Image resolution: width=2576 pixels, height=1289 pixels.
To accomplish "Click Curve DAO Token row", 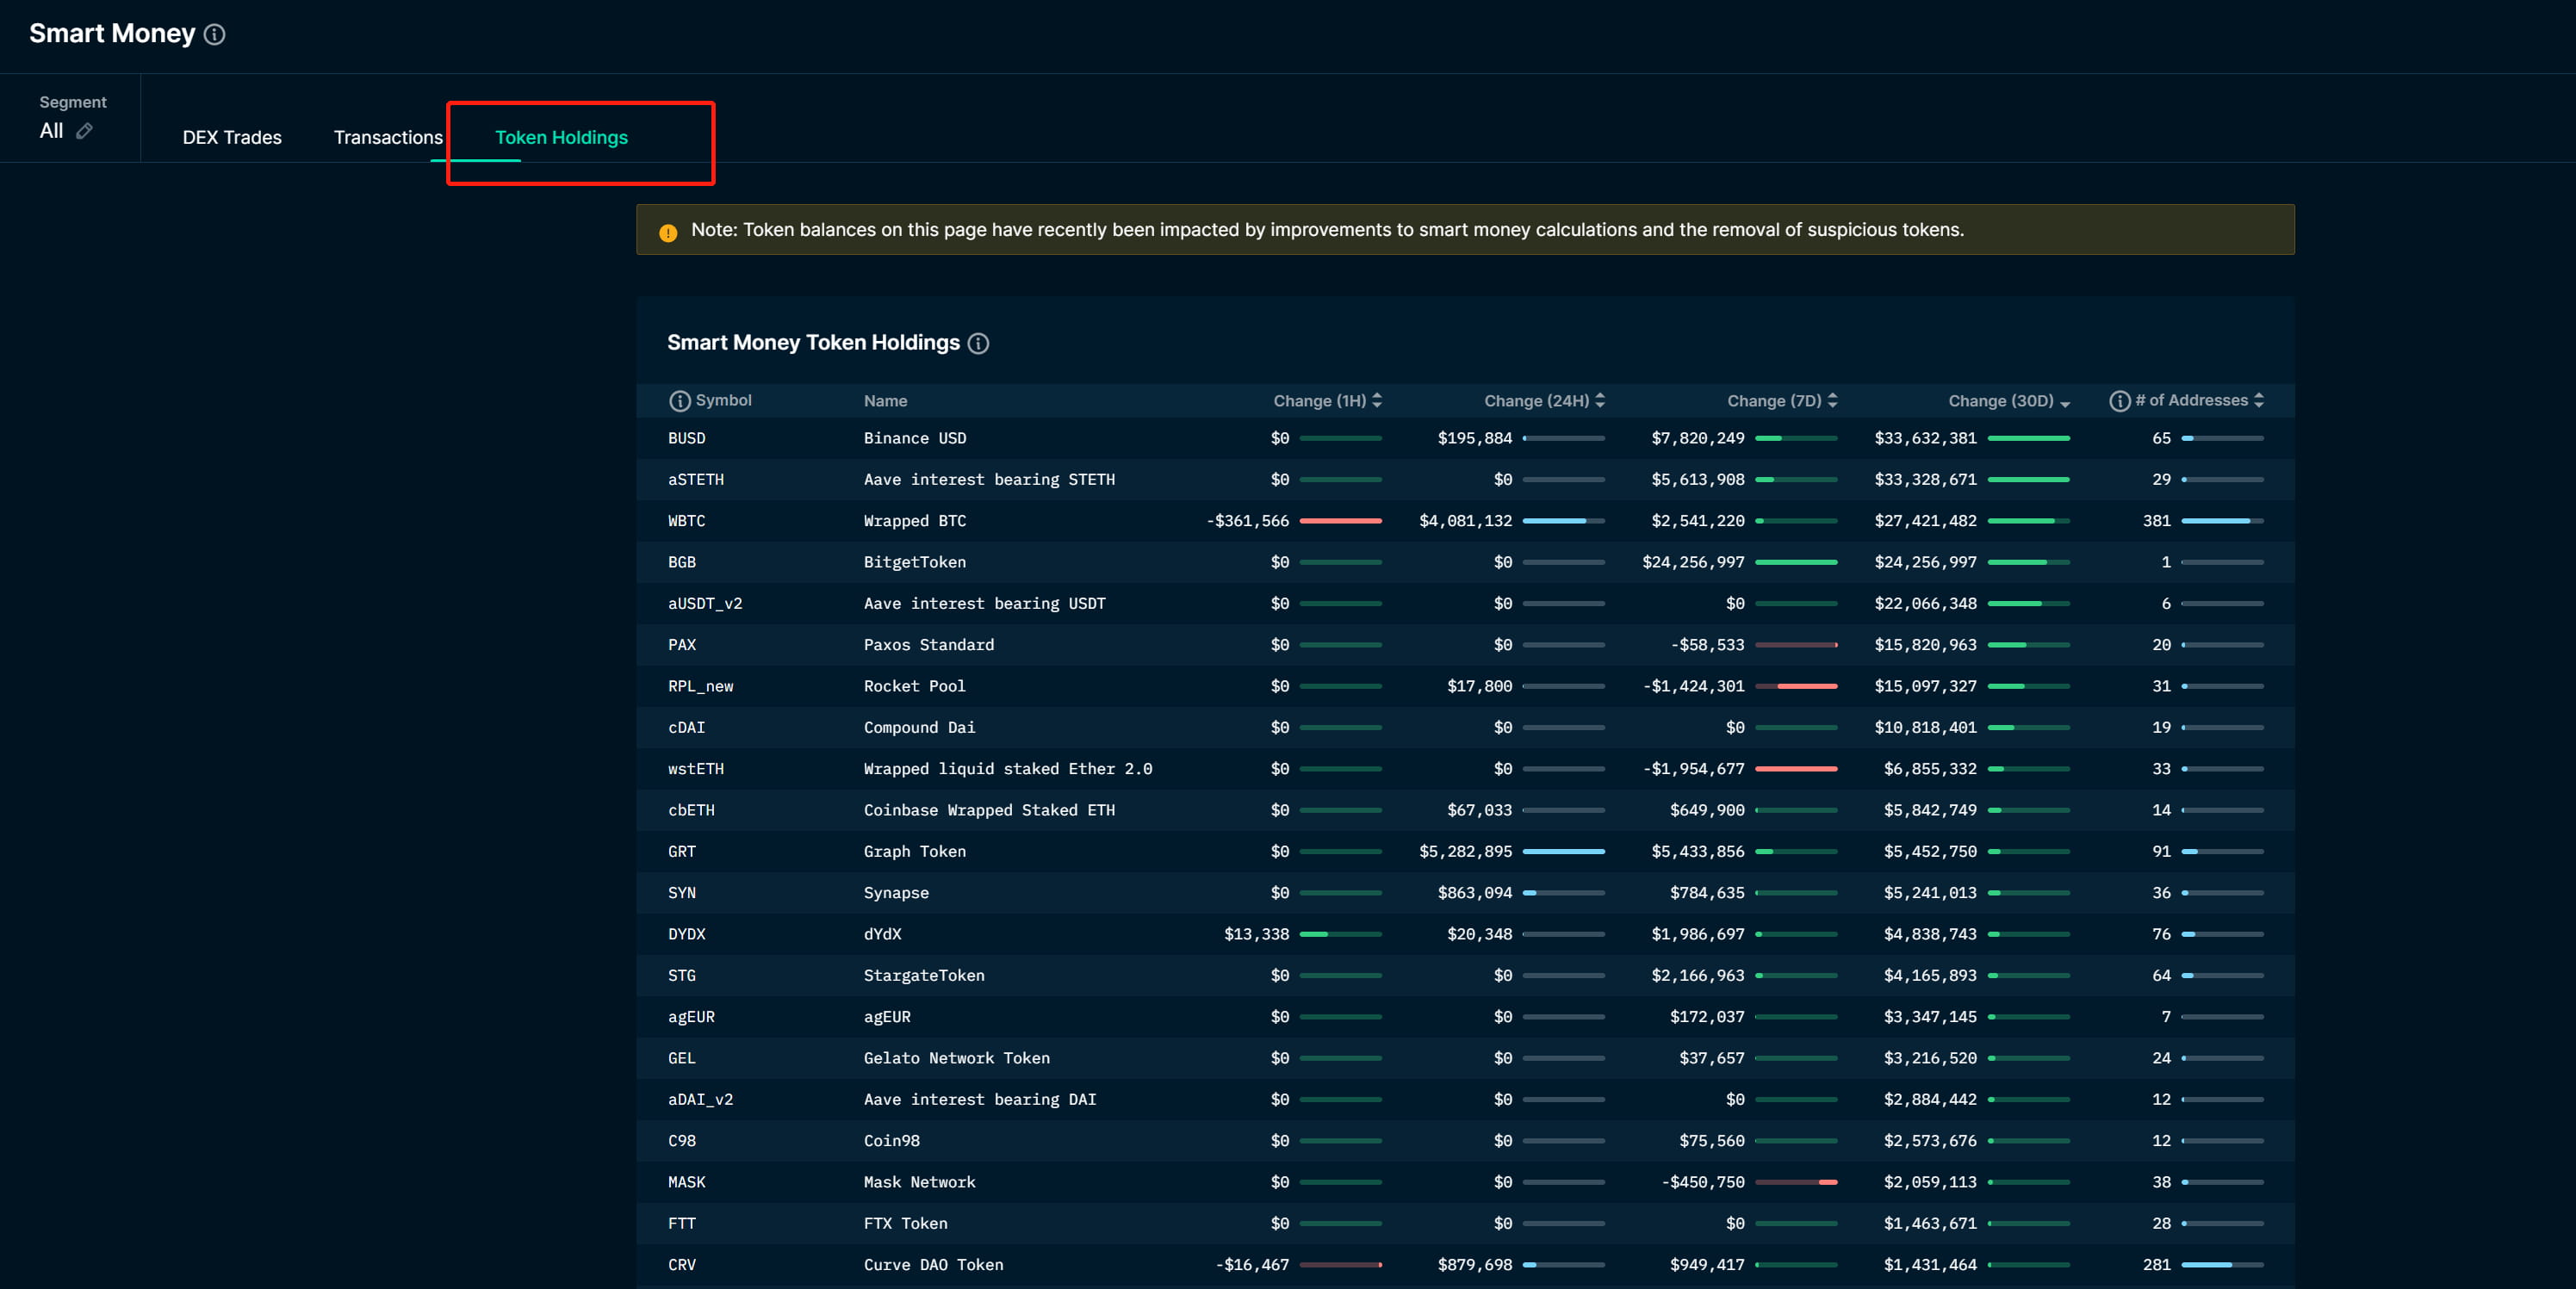I will point(932,1264).
